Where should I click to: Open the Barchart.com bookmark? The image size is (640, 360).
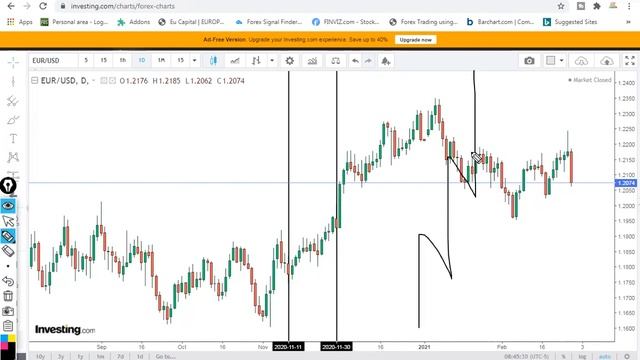[x=500, y=22]
